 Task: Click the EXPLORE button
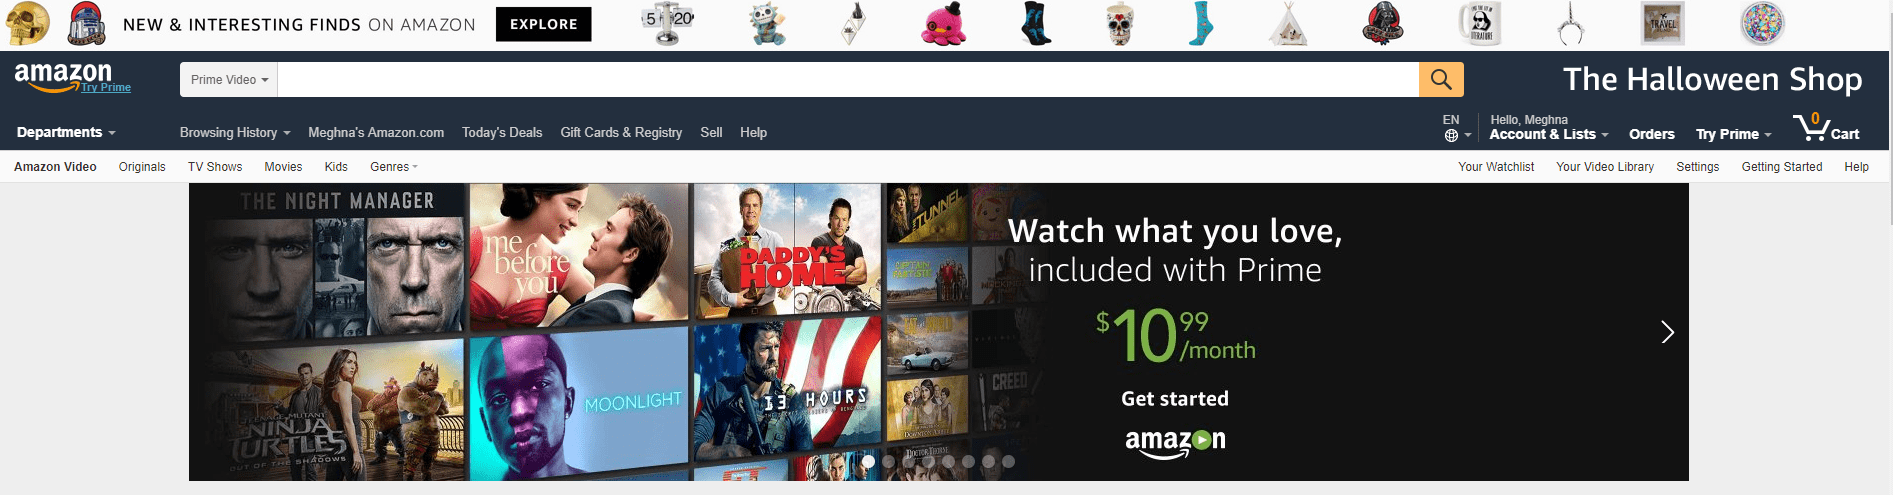(543, 24)
